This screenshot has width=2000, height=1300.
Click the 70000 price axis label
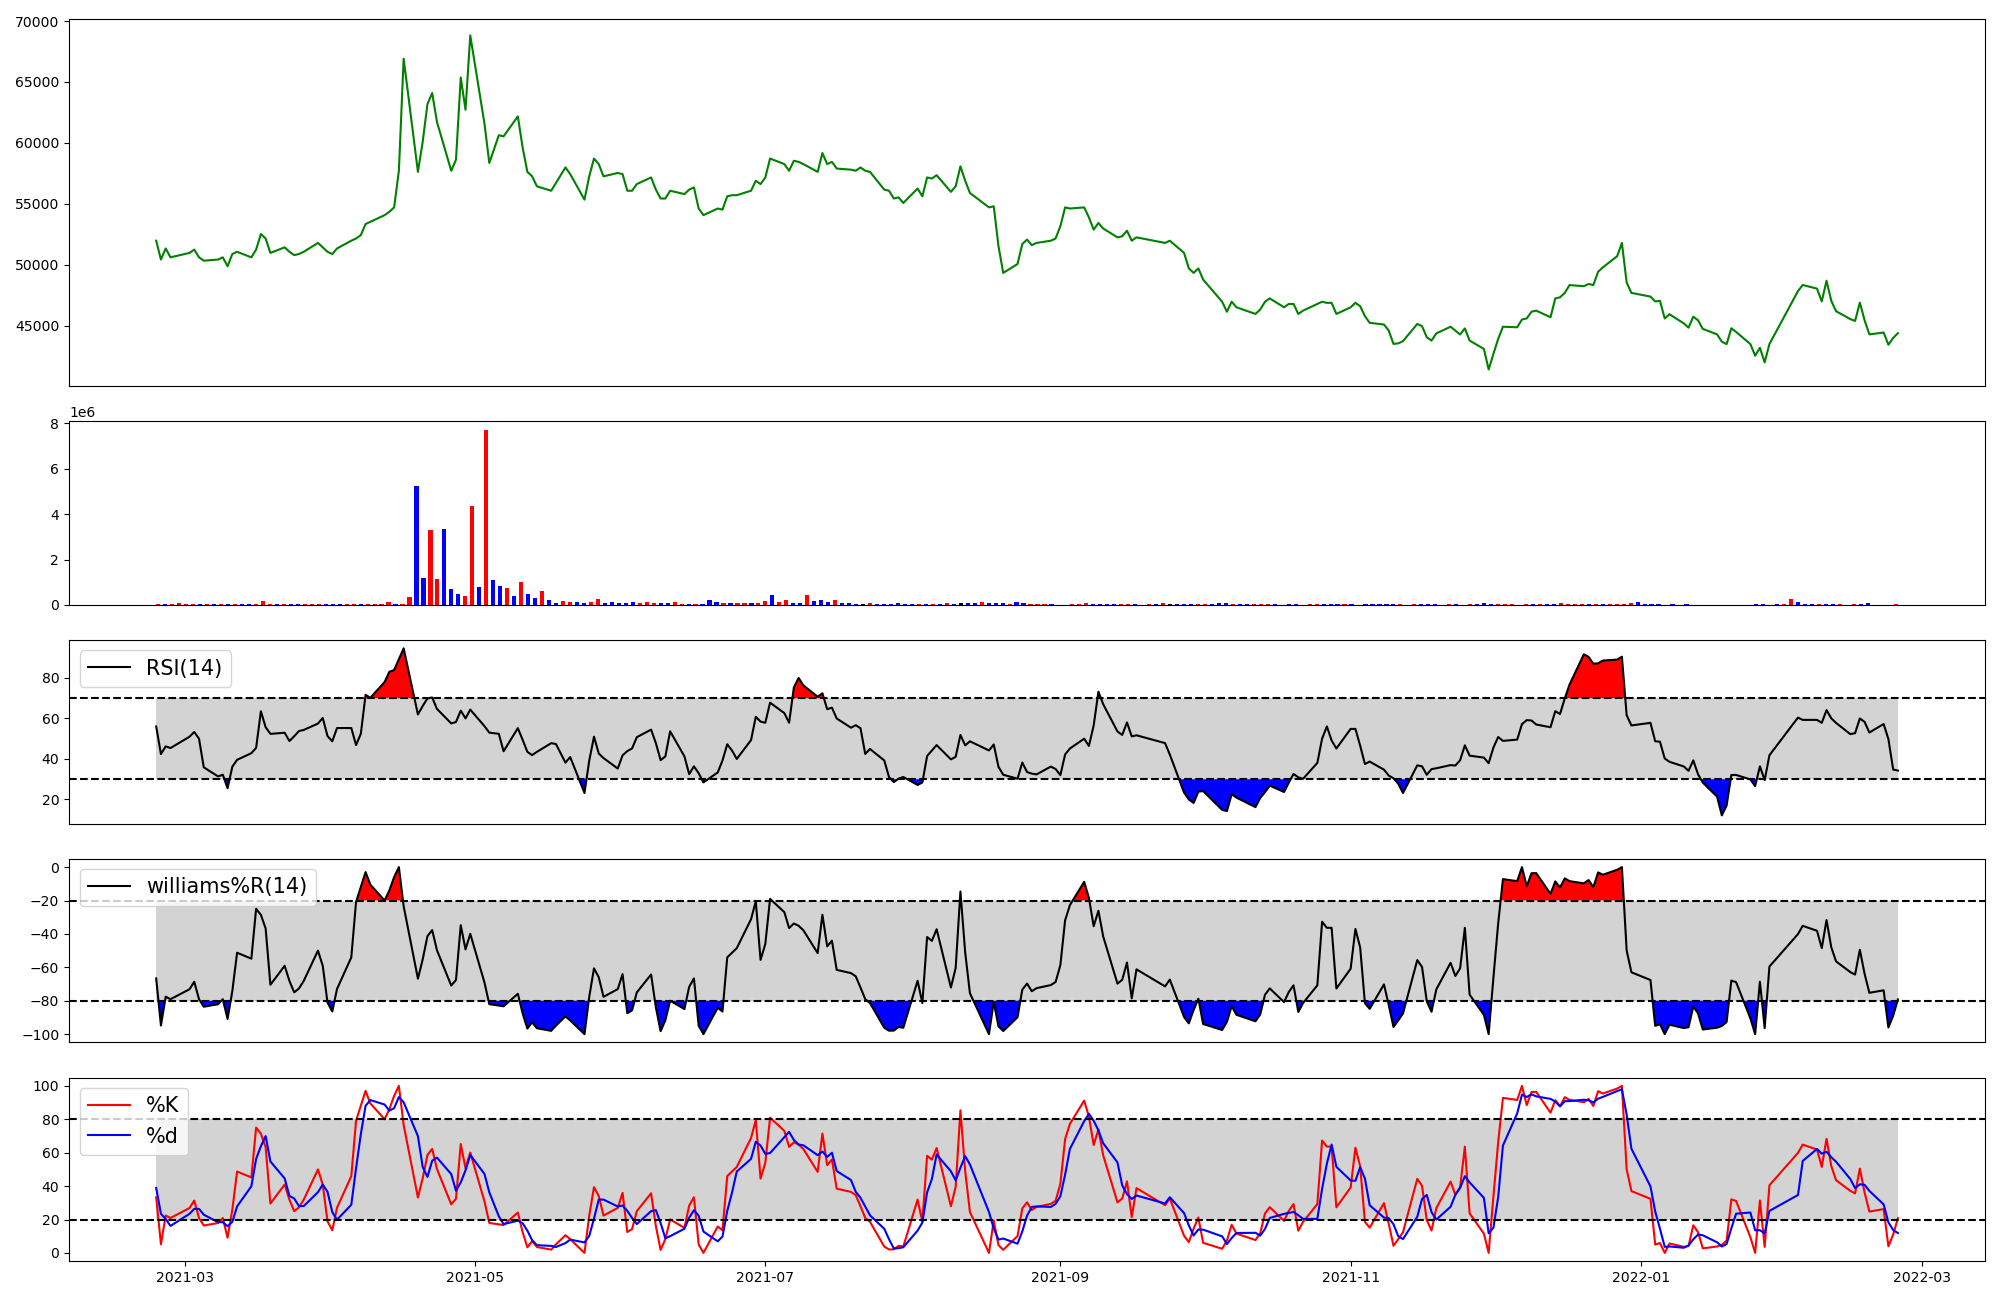coord(37,22)
